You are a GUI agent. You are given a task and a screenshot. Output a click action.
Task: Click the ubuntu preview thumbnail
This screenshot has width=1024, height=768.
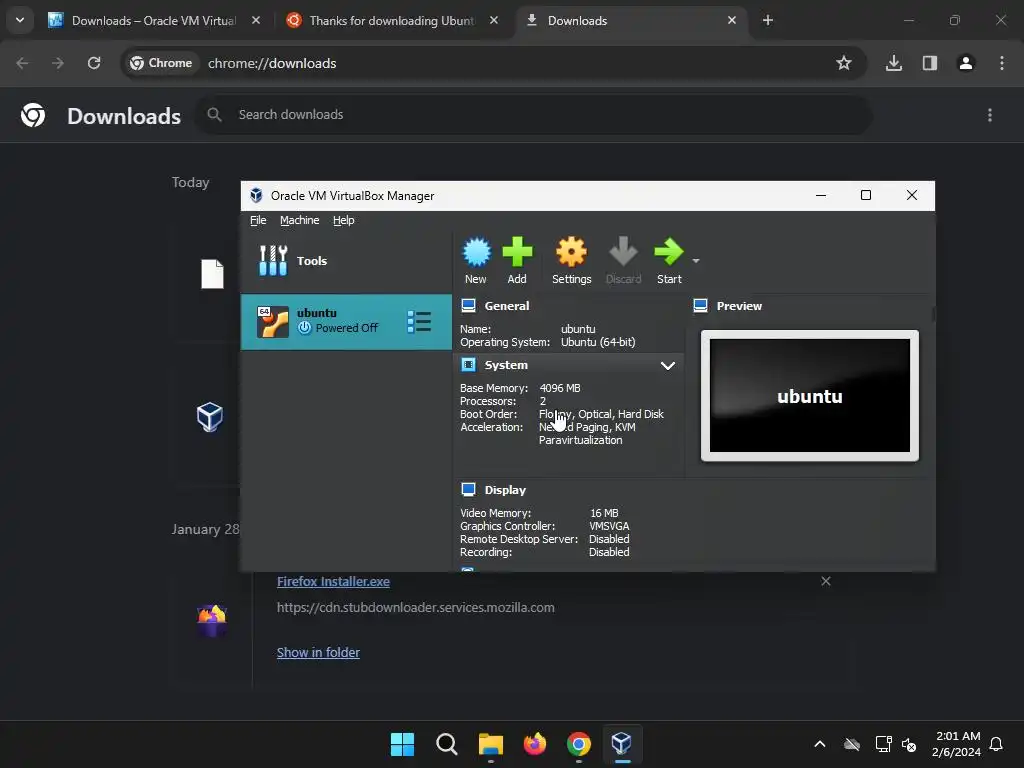(810, 396)
